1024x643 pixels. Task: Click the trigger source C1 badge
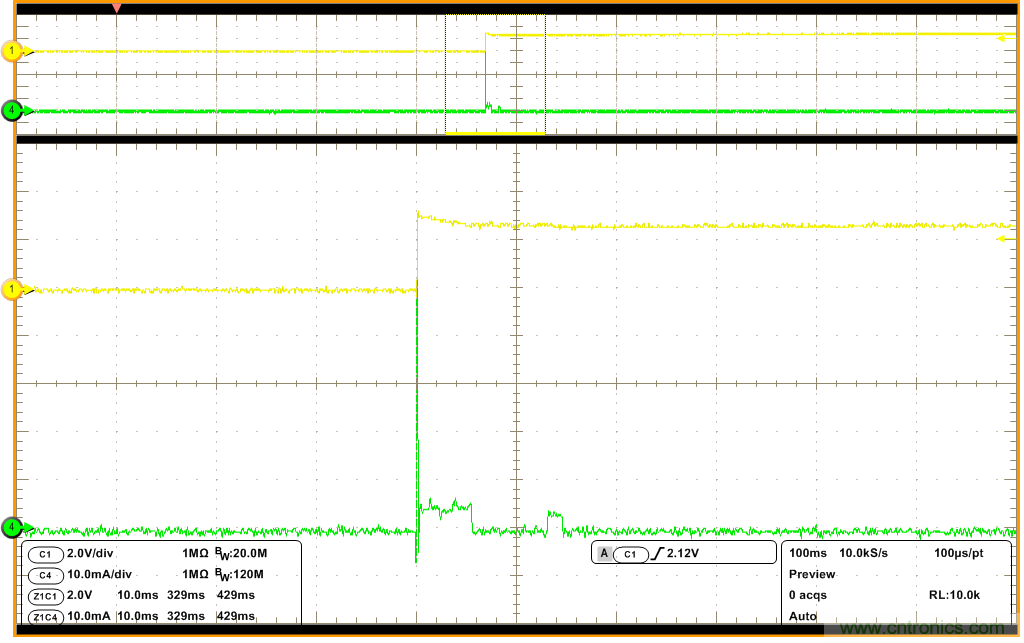tap(630, 554)
